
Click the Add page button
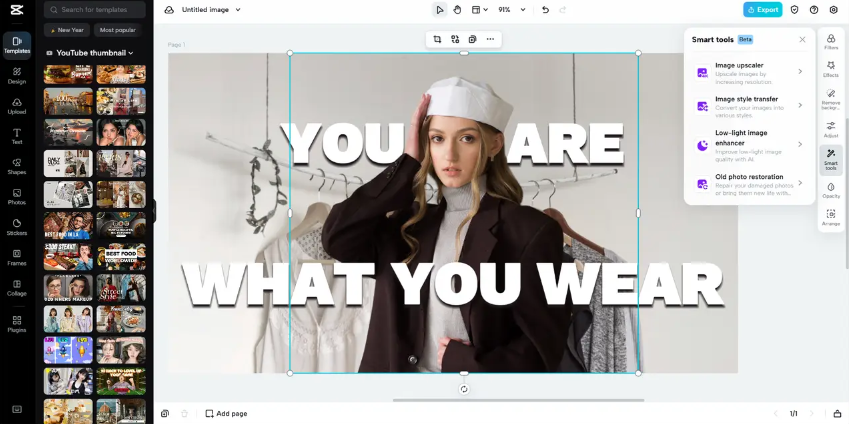pyautogui.click(x=226, y=414)
